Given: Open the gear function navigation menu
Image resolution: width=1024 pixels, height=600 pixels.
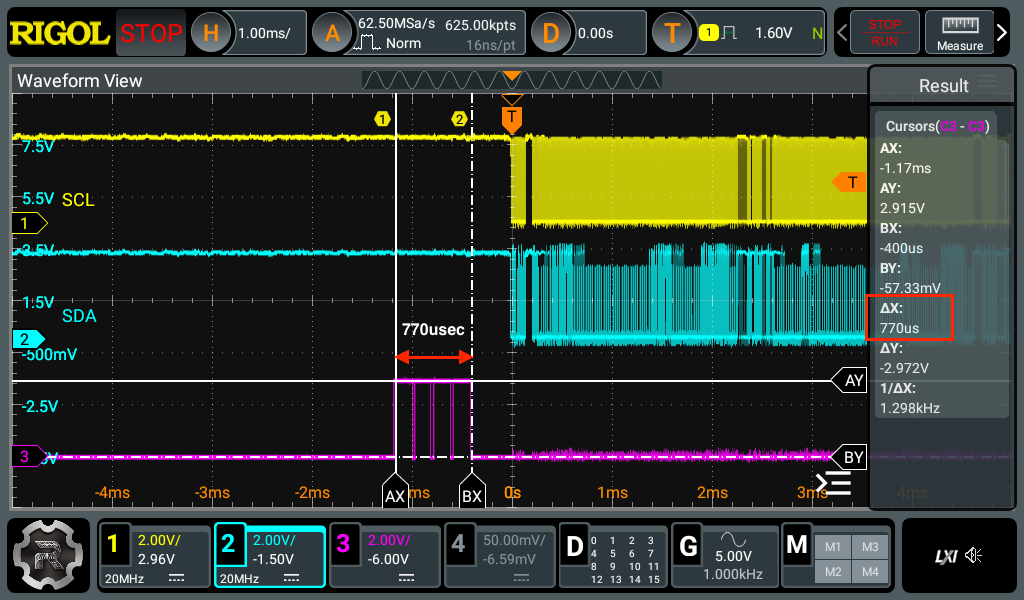Looking at the screenshot, I should pos(48,555).
